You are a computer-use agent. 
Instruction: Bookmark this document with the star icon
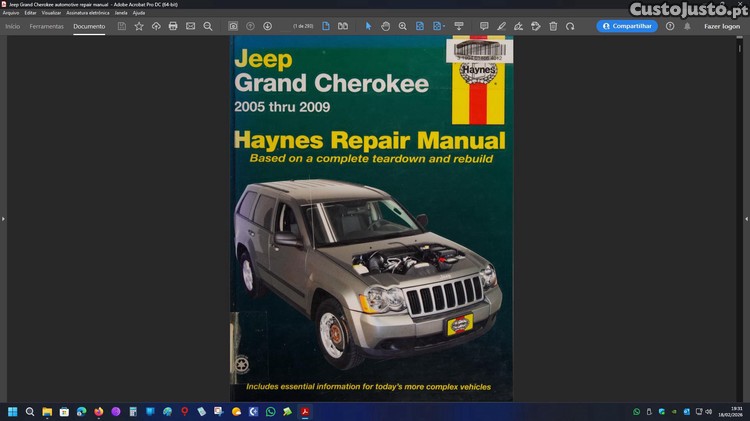click(139, 26)
